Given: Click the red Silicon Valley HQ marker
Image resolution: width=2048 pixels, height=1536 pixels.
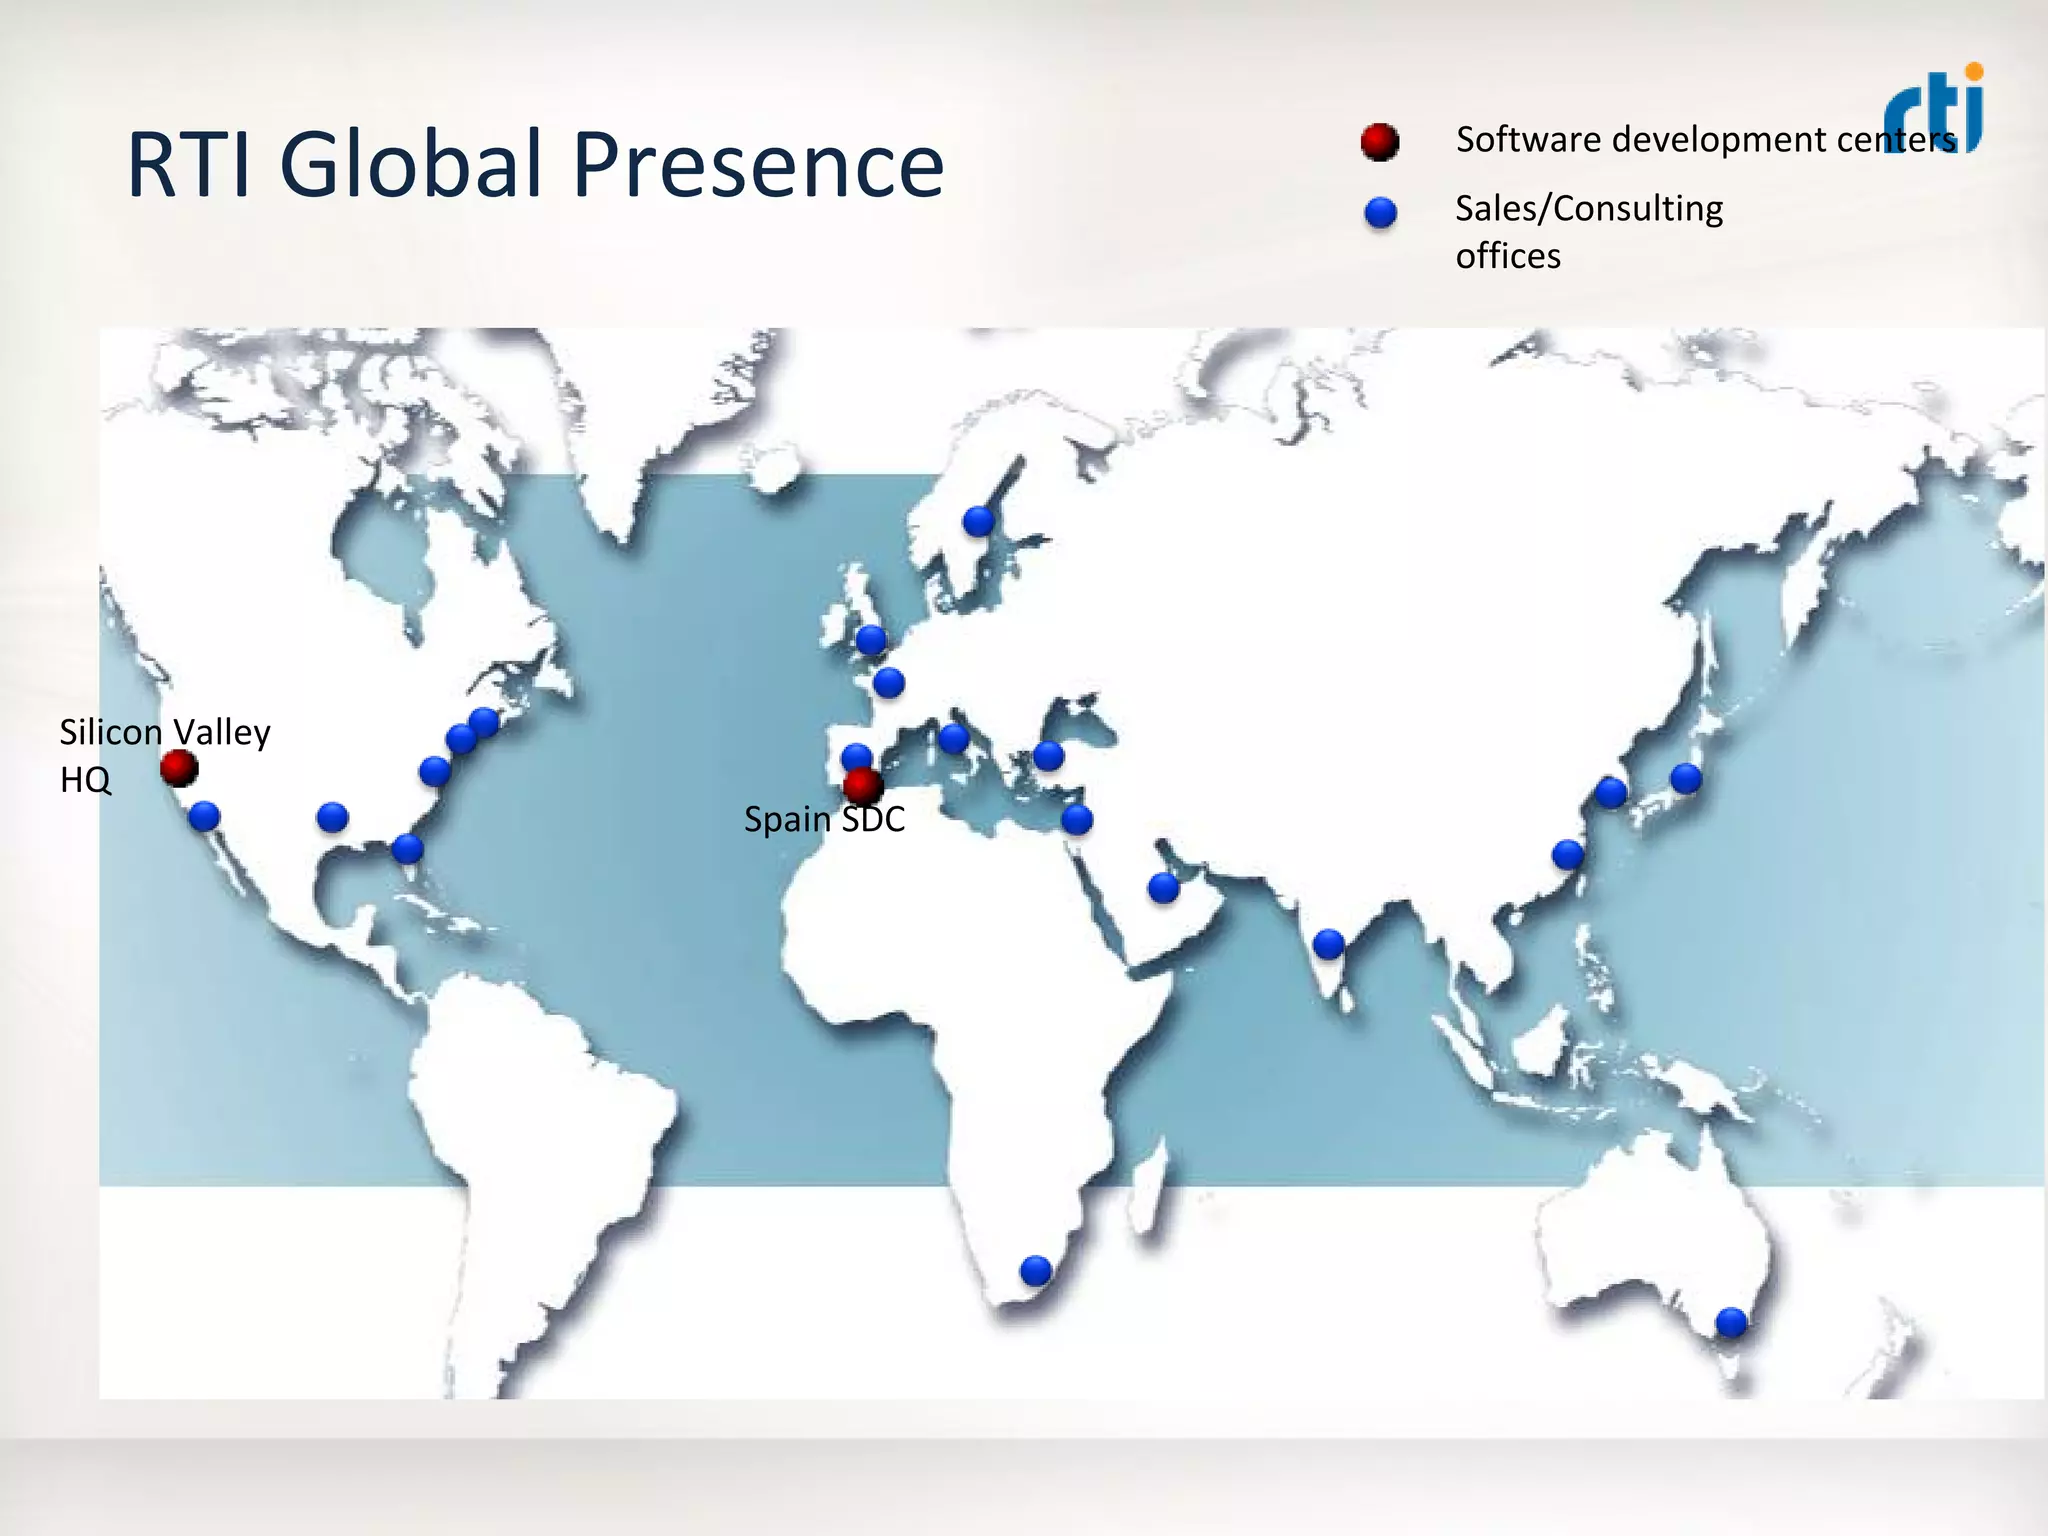Looking at the screenshot, I should coord(179,768).
